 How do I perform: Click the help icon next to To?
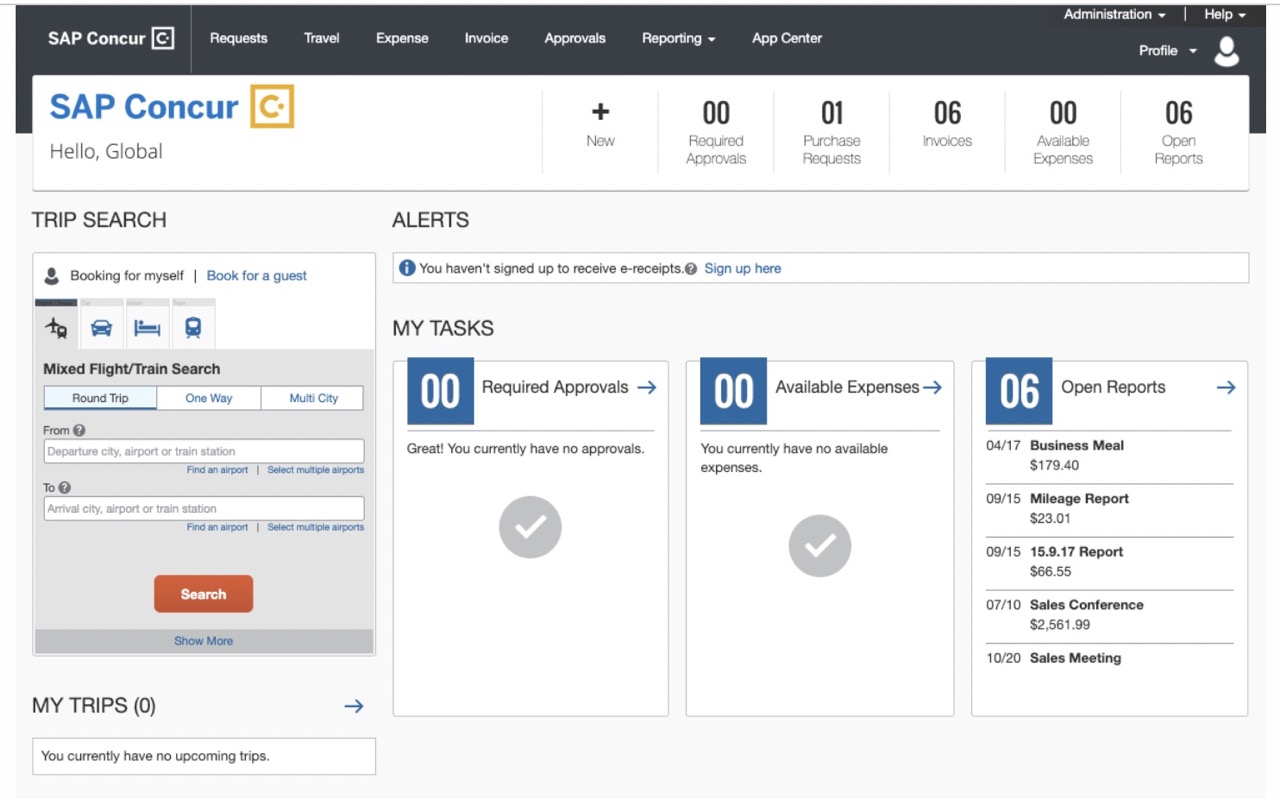65,488
